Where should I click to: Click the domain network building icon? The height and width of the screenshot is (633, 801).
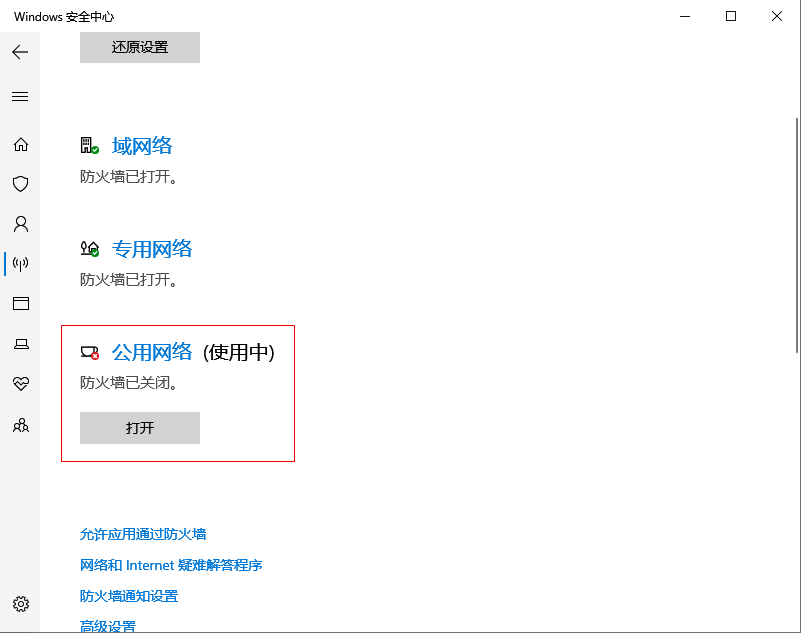[x=89, y=146]
